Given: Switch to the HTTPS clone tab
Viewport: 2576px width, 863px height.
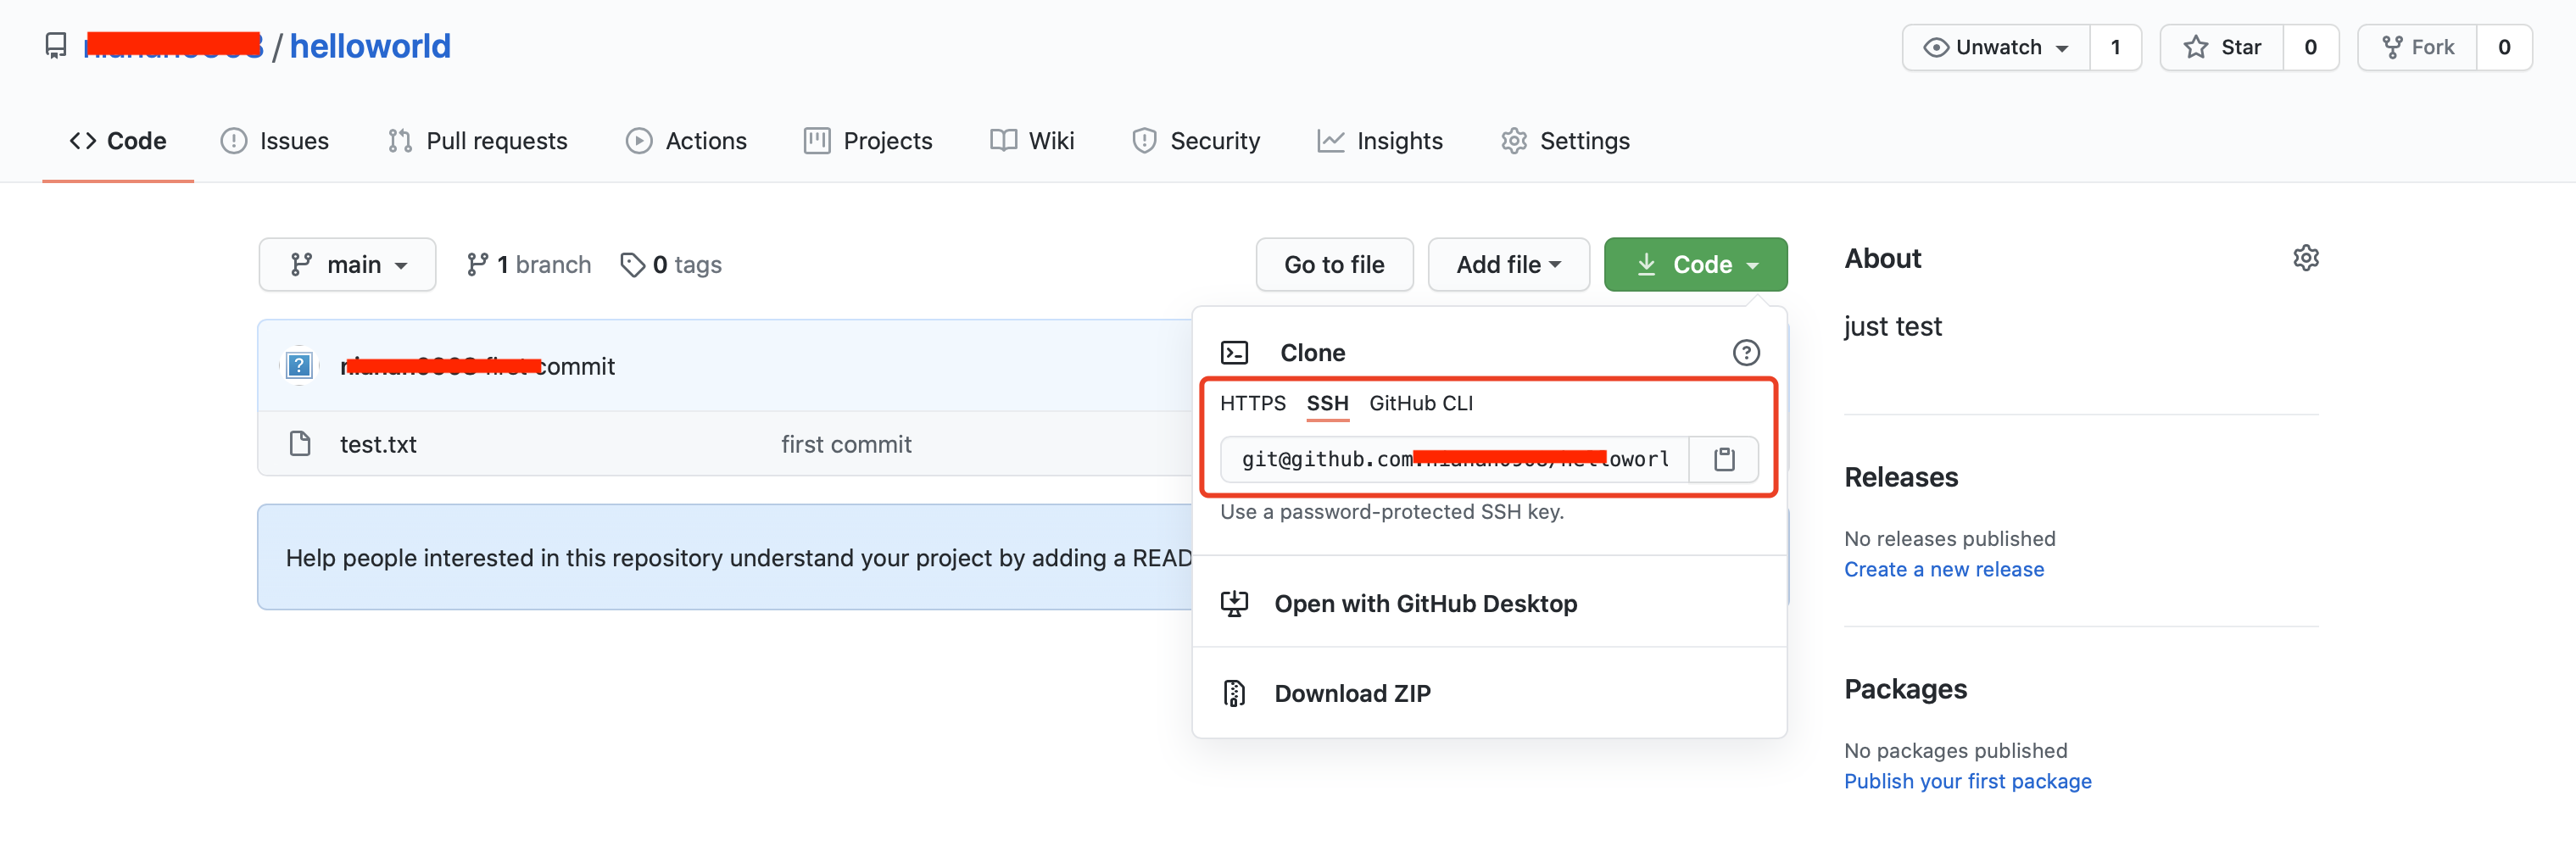Looking at the screenshot, I should point(1252,403).
